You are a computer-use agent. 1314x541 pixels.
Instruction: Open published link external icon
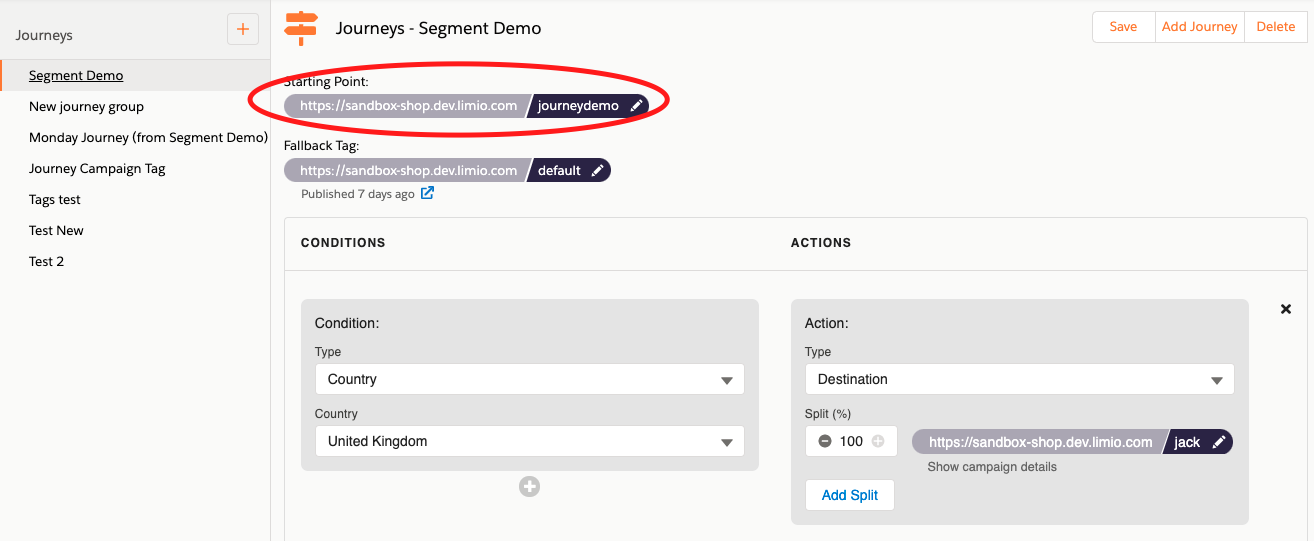(x=427, y=193)
